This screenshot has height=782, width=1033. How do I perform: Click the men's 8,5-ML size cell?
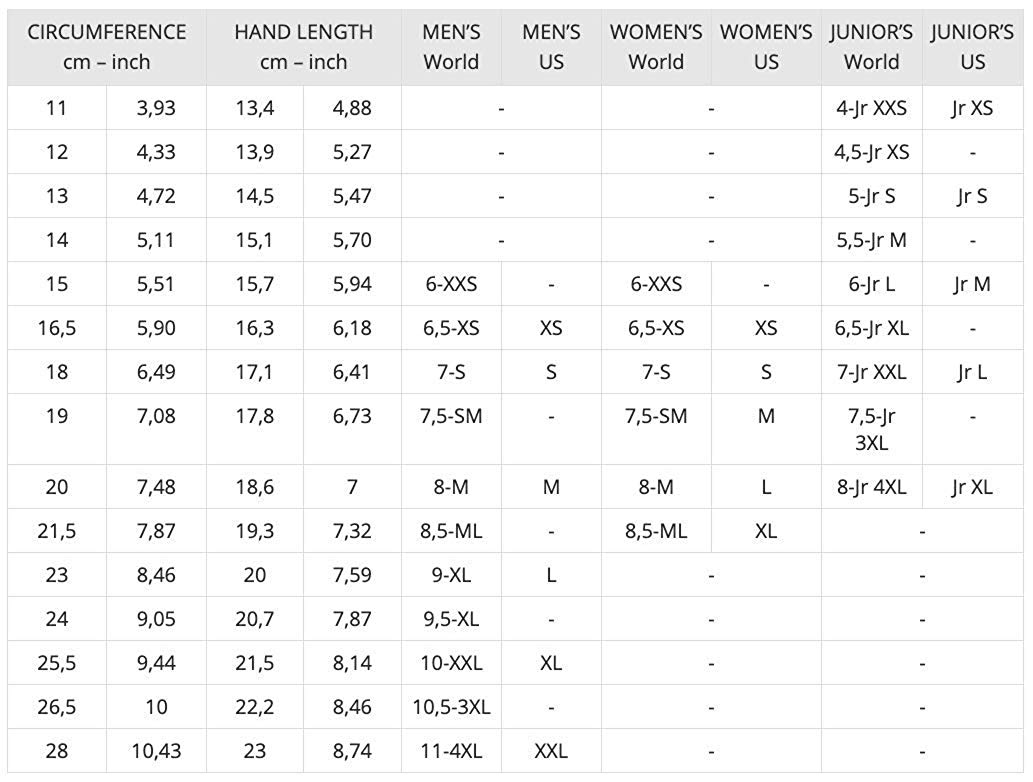point(451,531)
